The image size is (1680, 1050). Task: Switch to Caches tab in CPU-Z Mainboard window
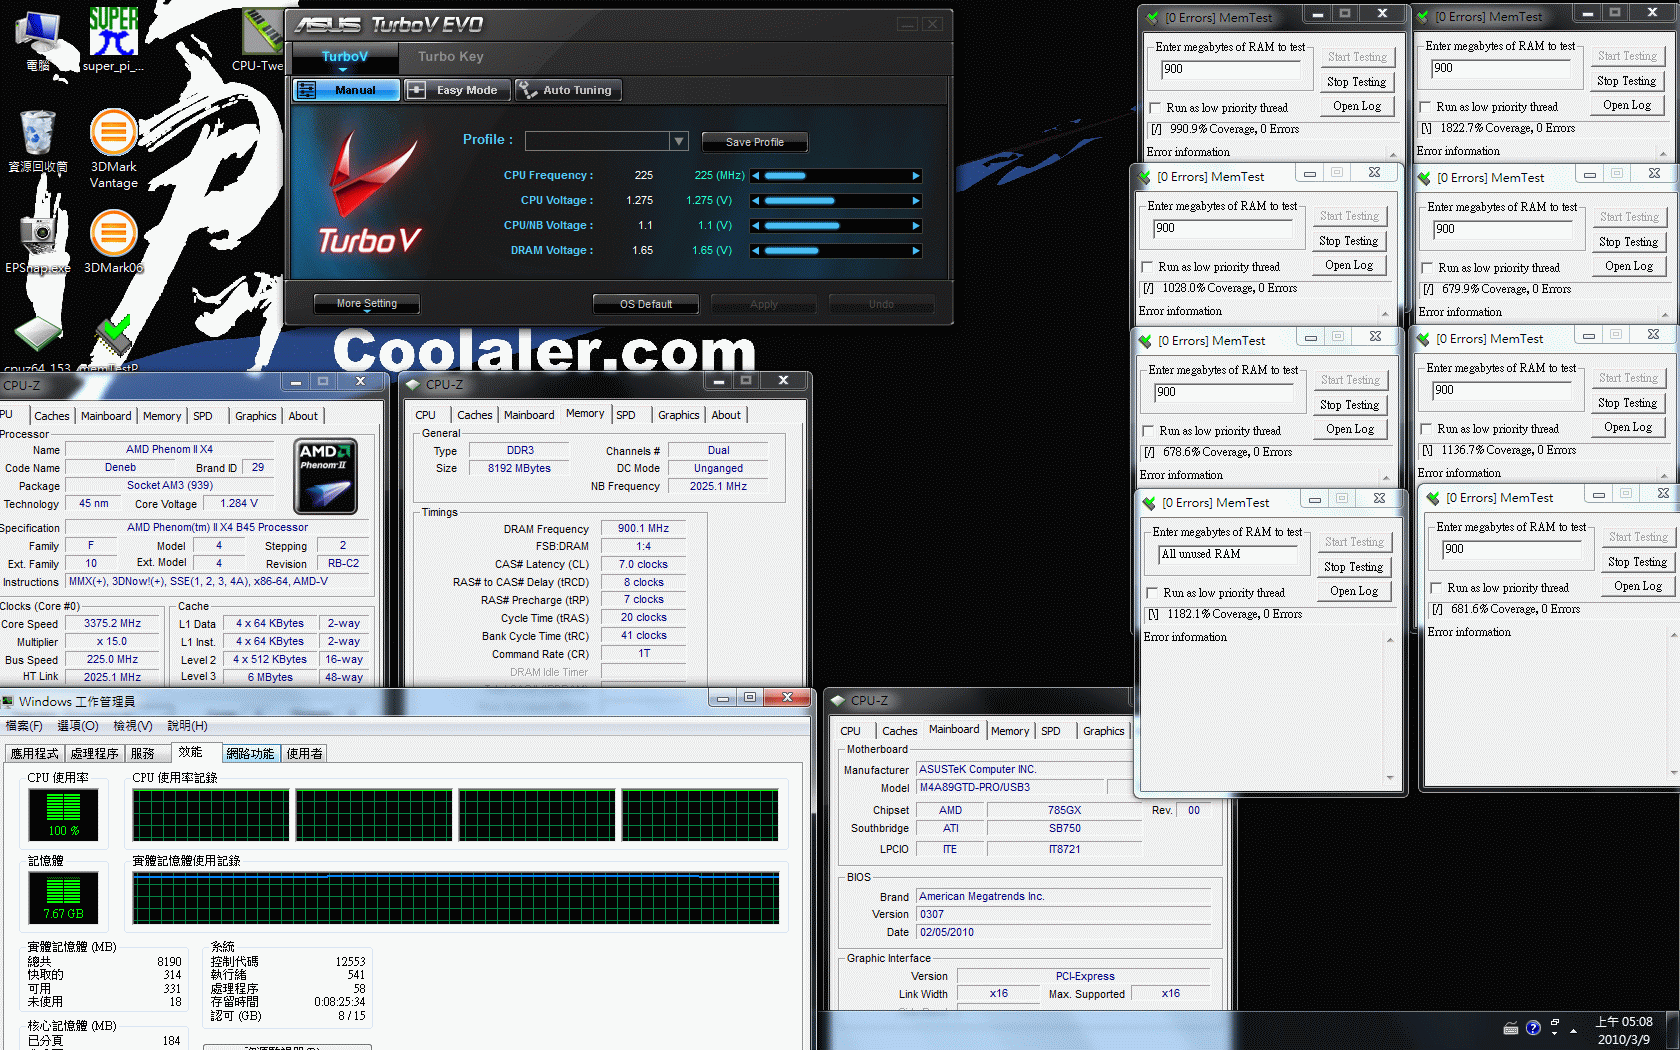point(899,731)
